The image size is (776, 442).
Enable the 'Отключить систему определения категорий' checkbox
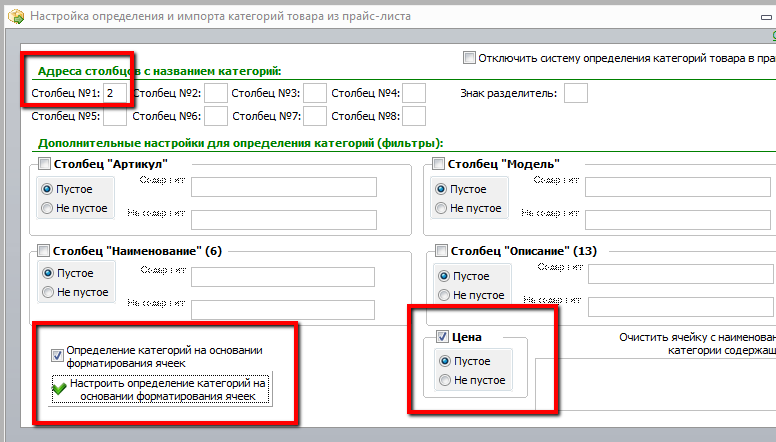point(469,57)
